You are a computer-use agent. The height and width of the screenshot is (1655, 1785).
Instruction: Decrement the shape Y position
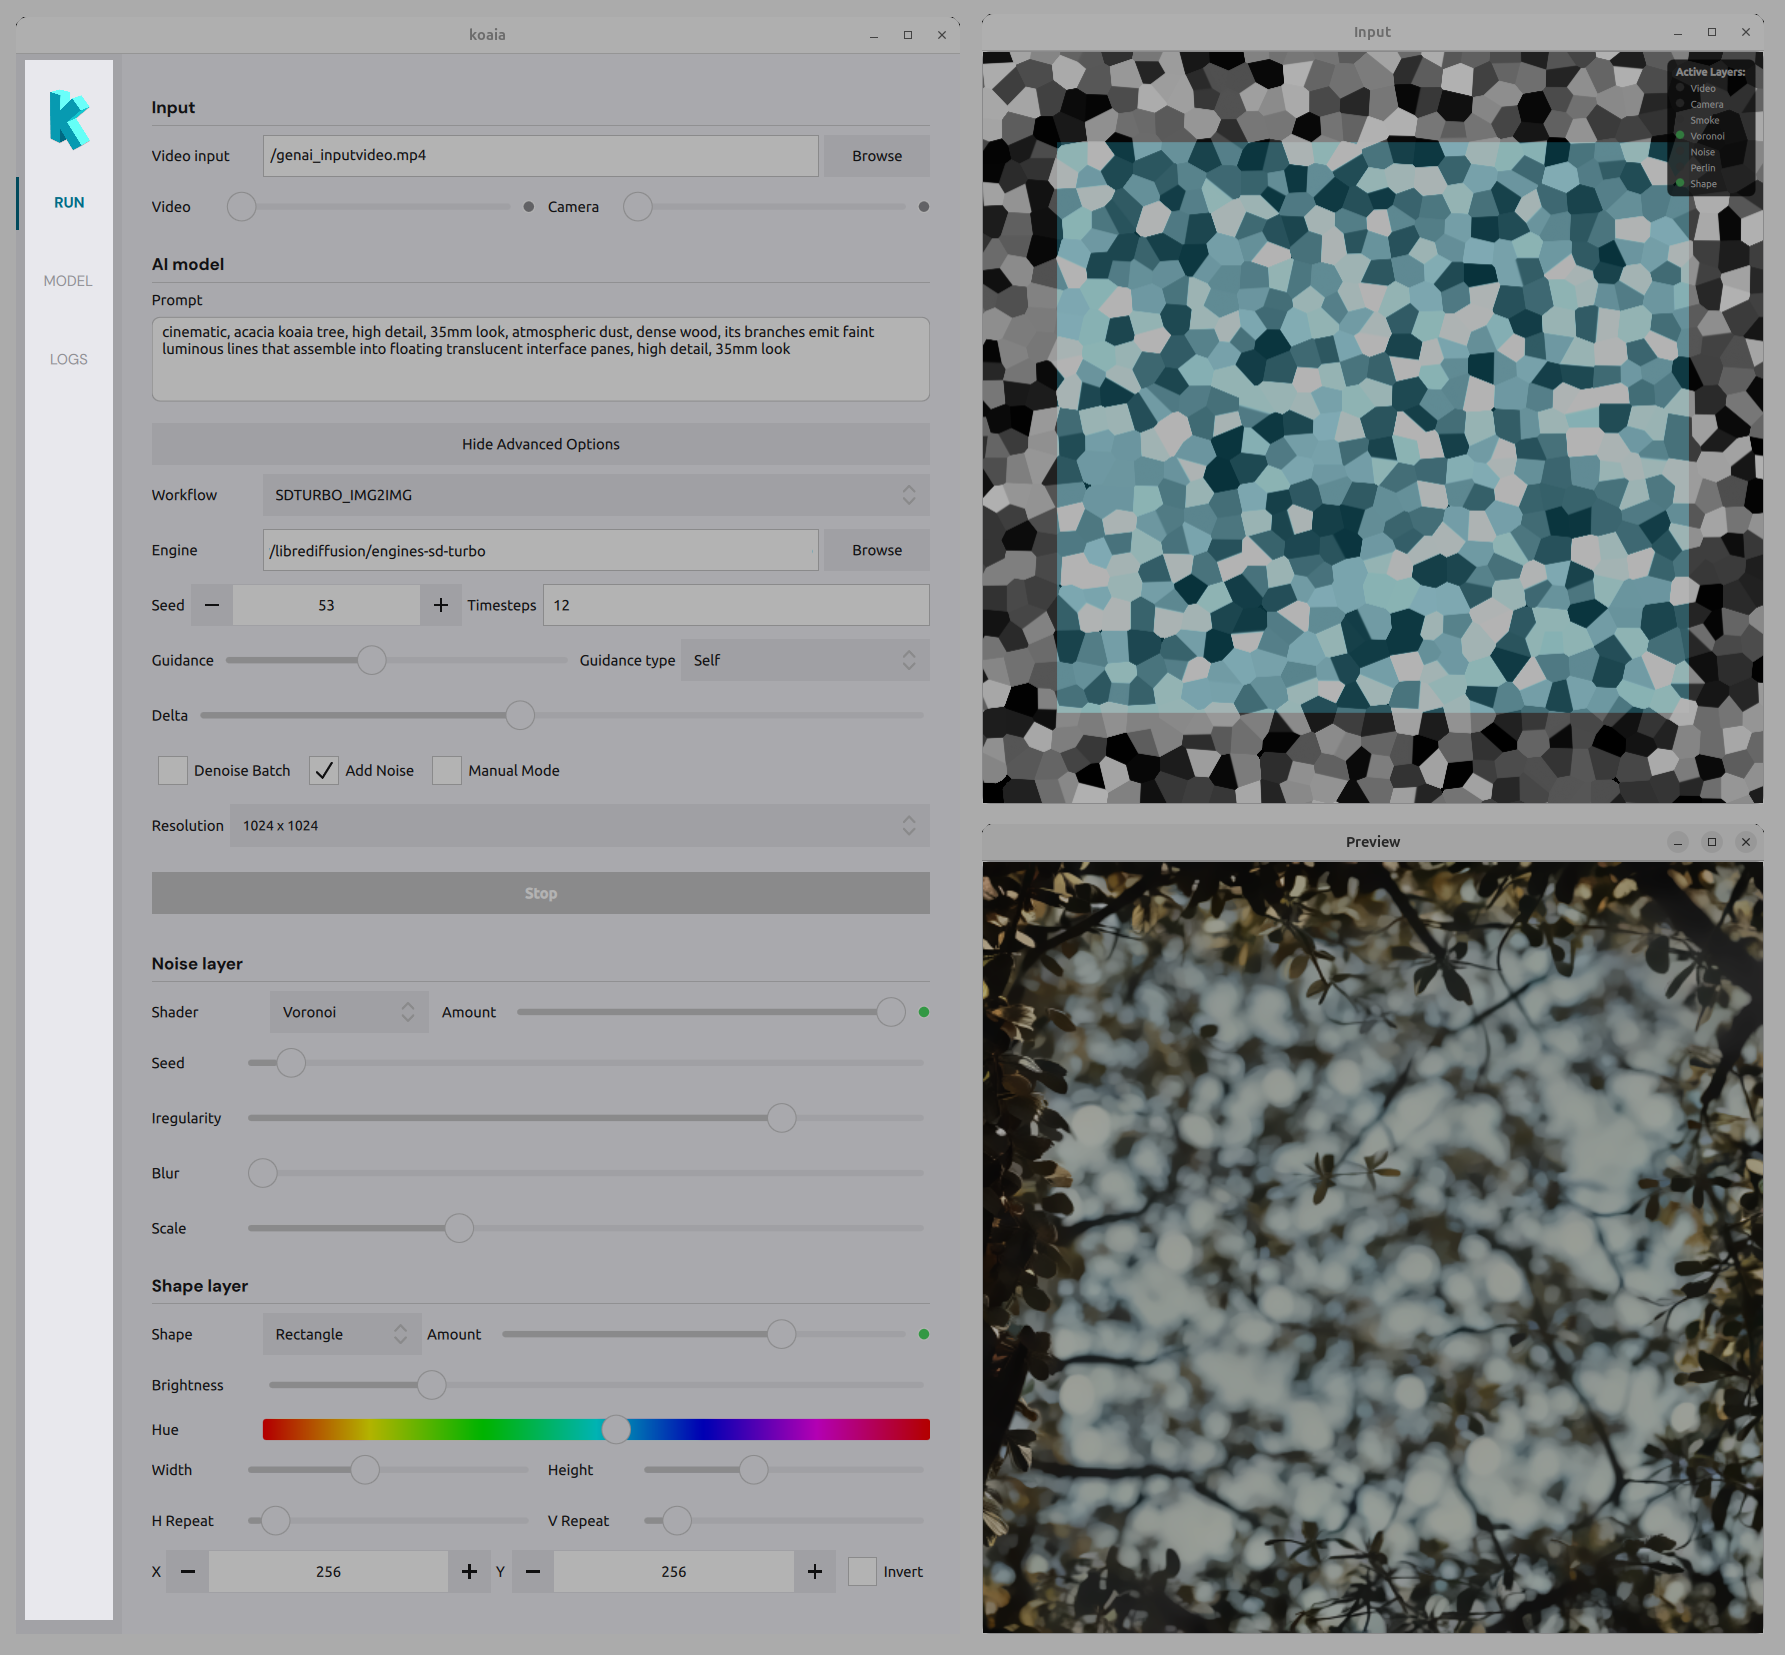point(533,1572)
